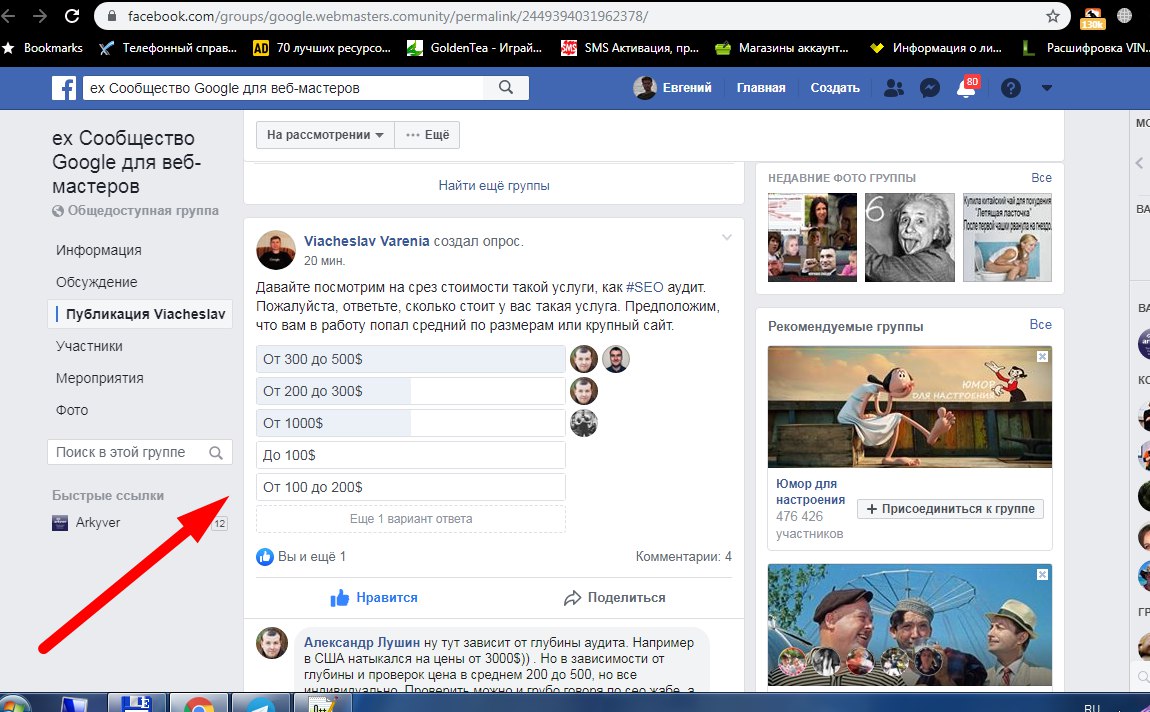Screen dimensions: 1150x712
Task: Close the Юмор для настроения group suggestion
Action: [x=1042, y=356]
